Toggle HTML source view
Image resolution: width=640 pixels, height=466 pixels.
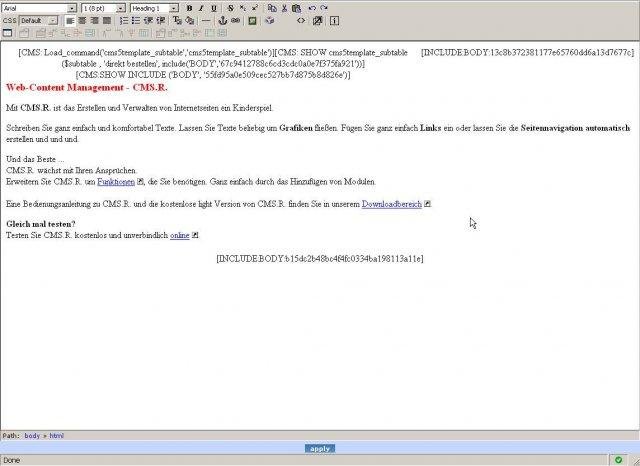301,20
